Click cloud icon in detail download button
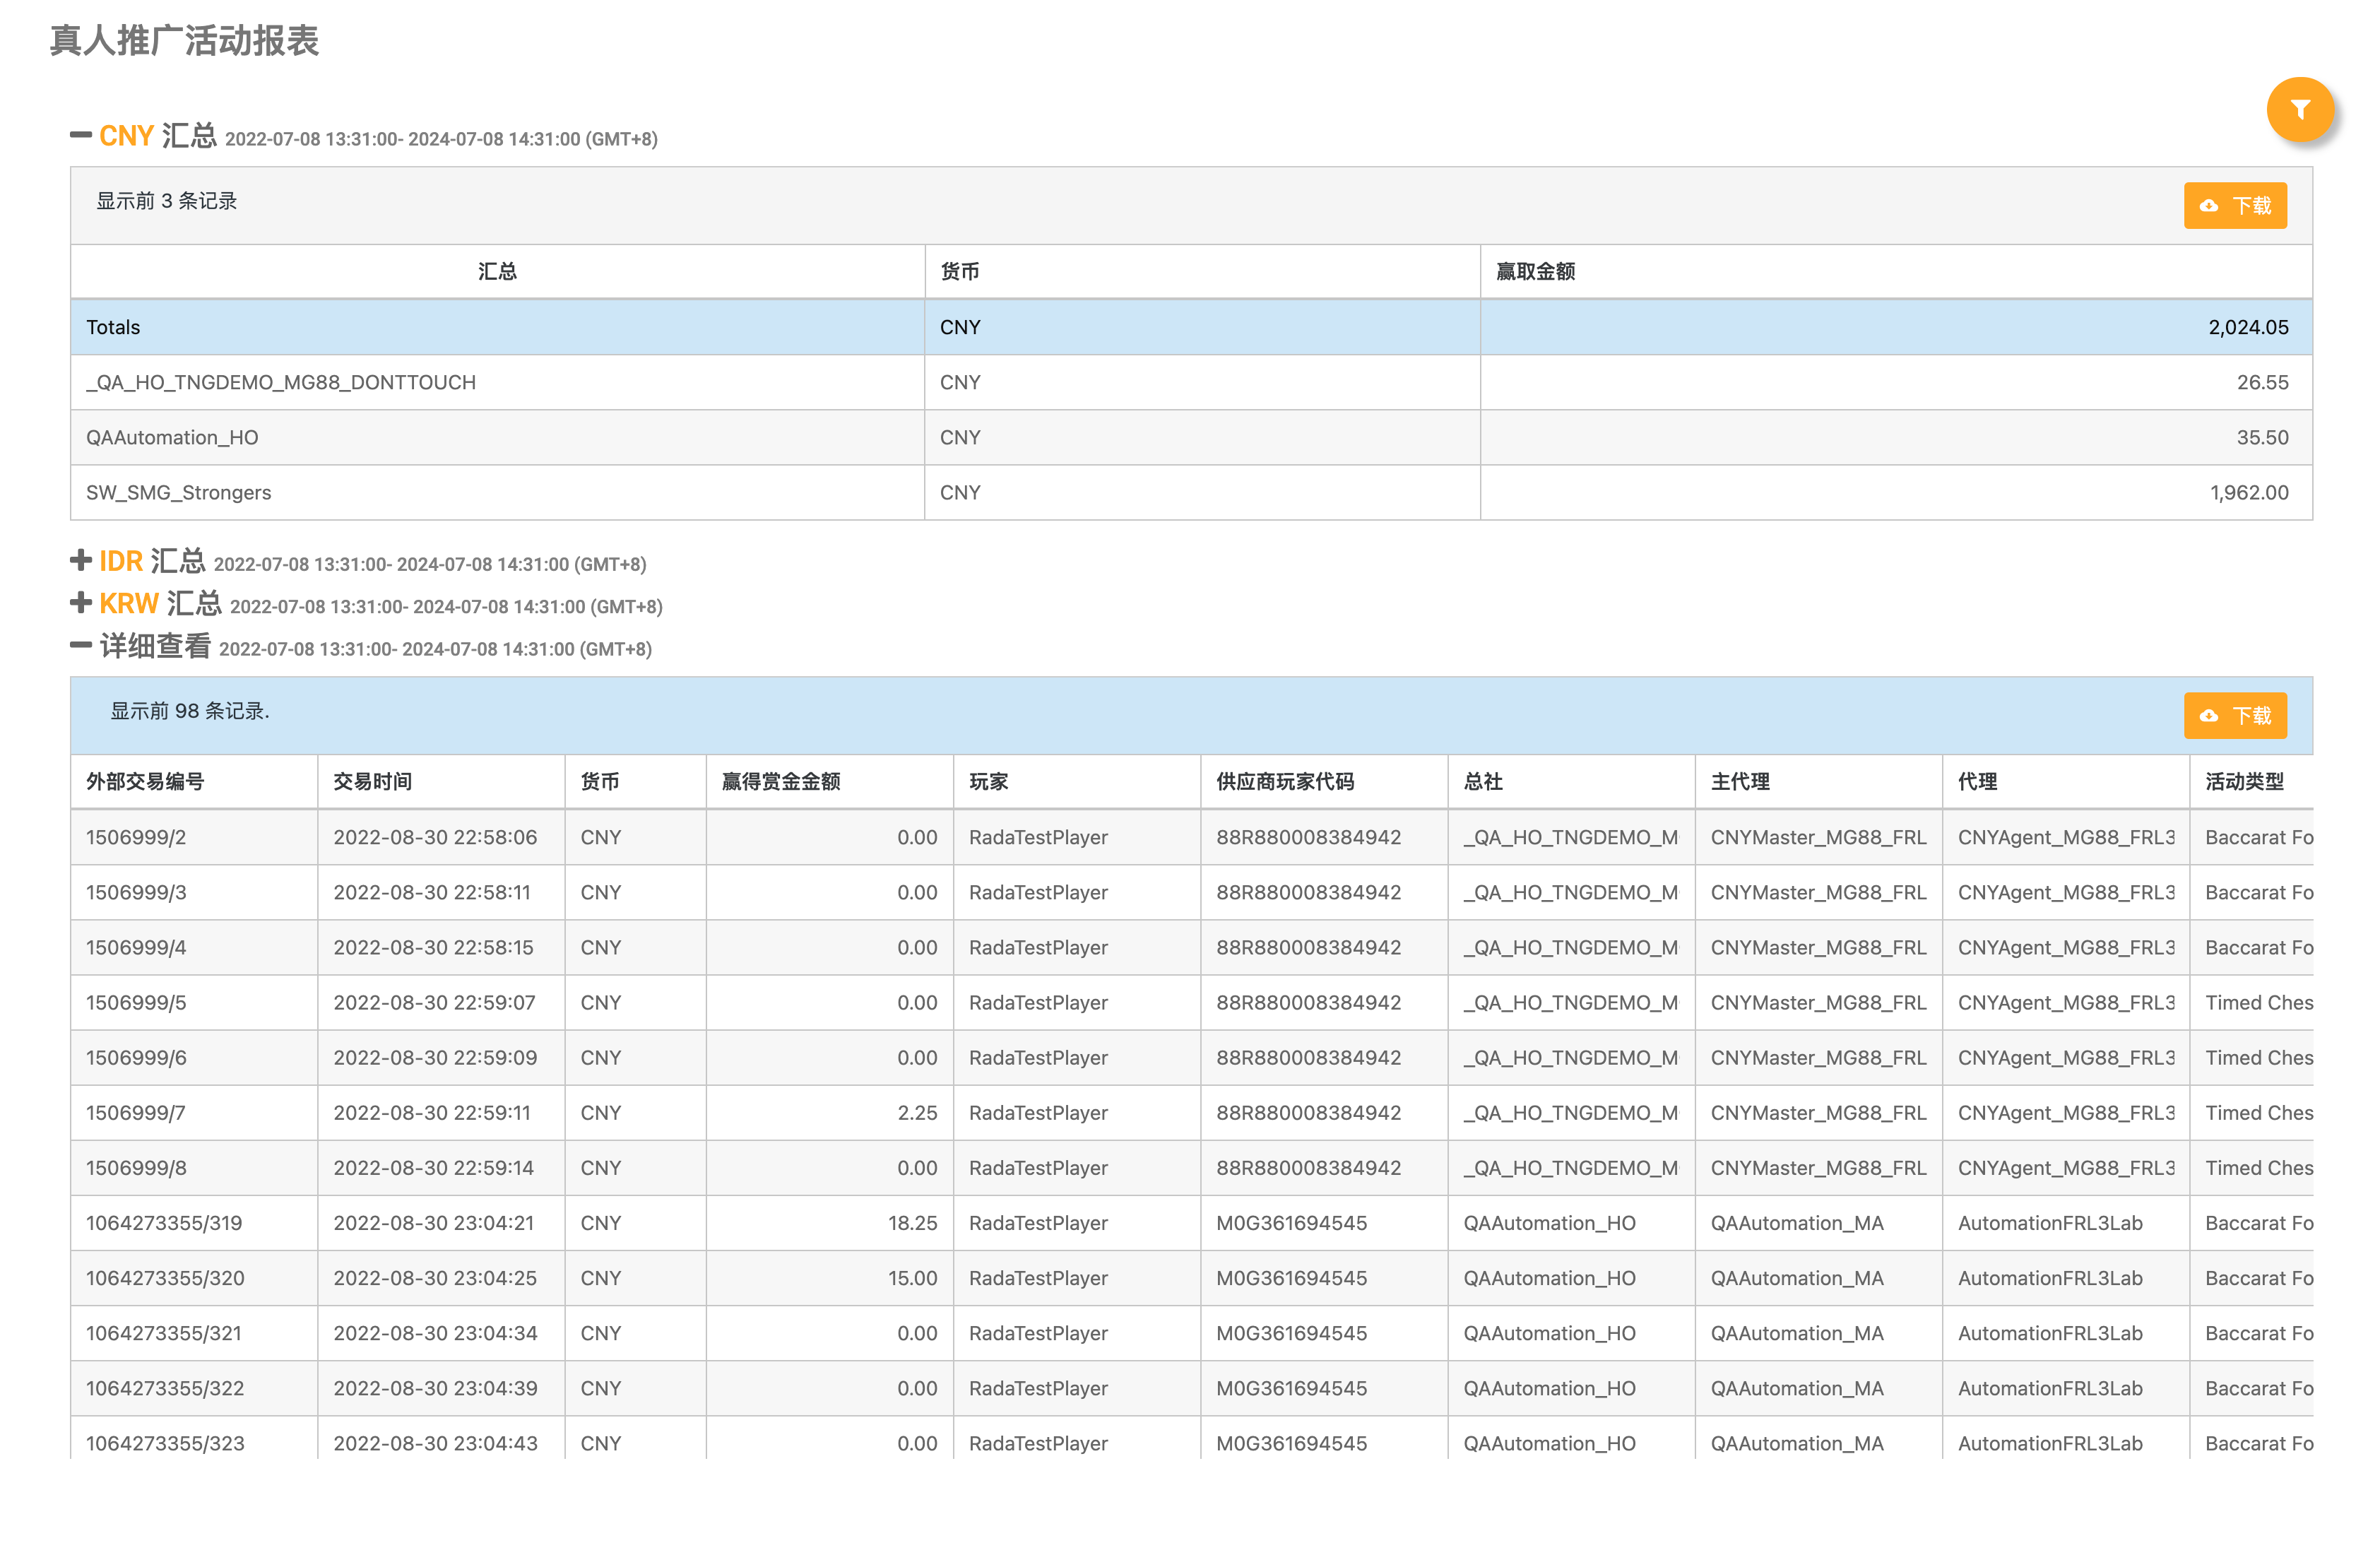The height and width of the screenshot is (1567, 2380). point(2209,716)
